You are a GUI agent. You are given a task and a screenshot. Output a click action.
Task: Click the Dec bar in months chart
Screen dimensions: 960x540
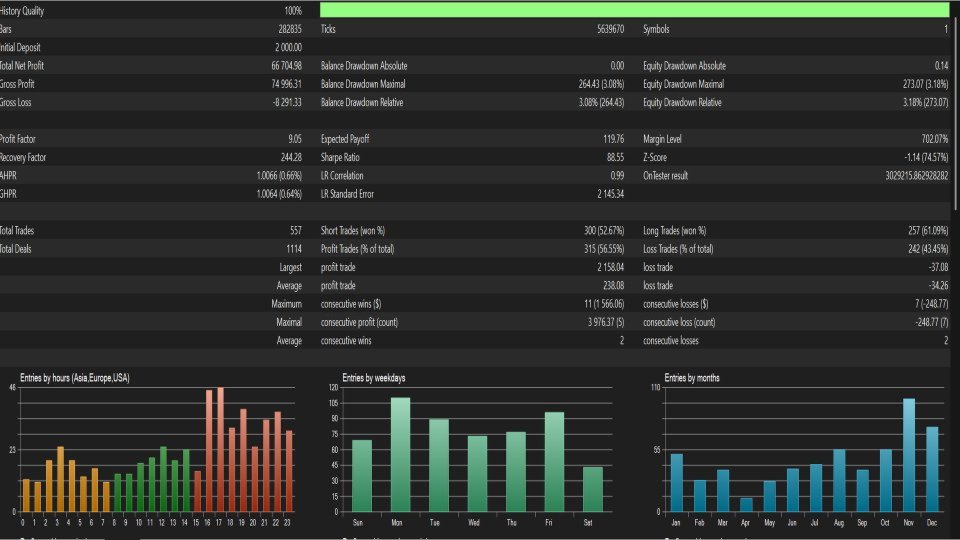coord(932,470)
